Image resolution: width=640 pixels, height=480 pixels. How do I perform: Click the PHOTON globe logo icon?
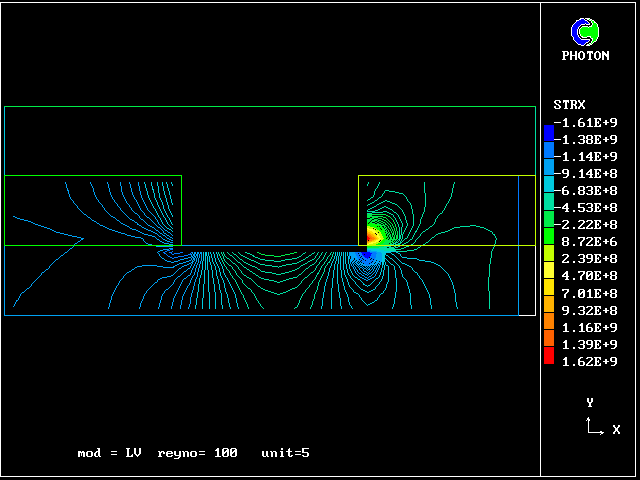point(584,32)
